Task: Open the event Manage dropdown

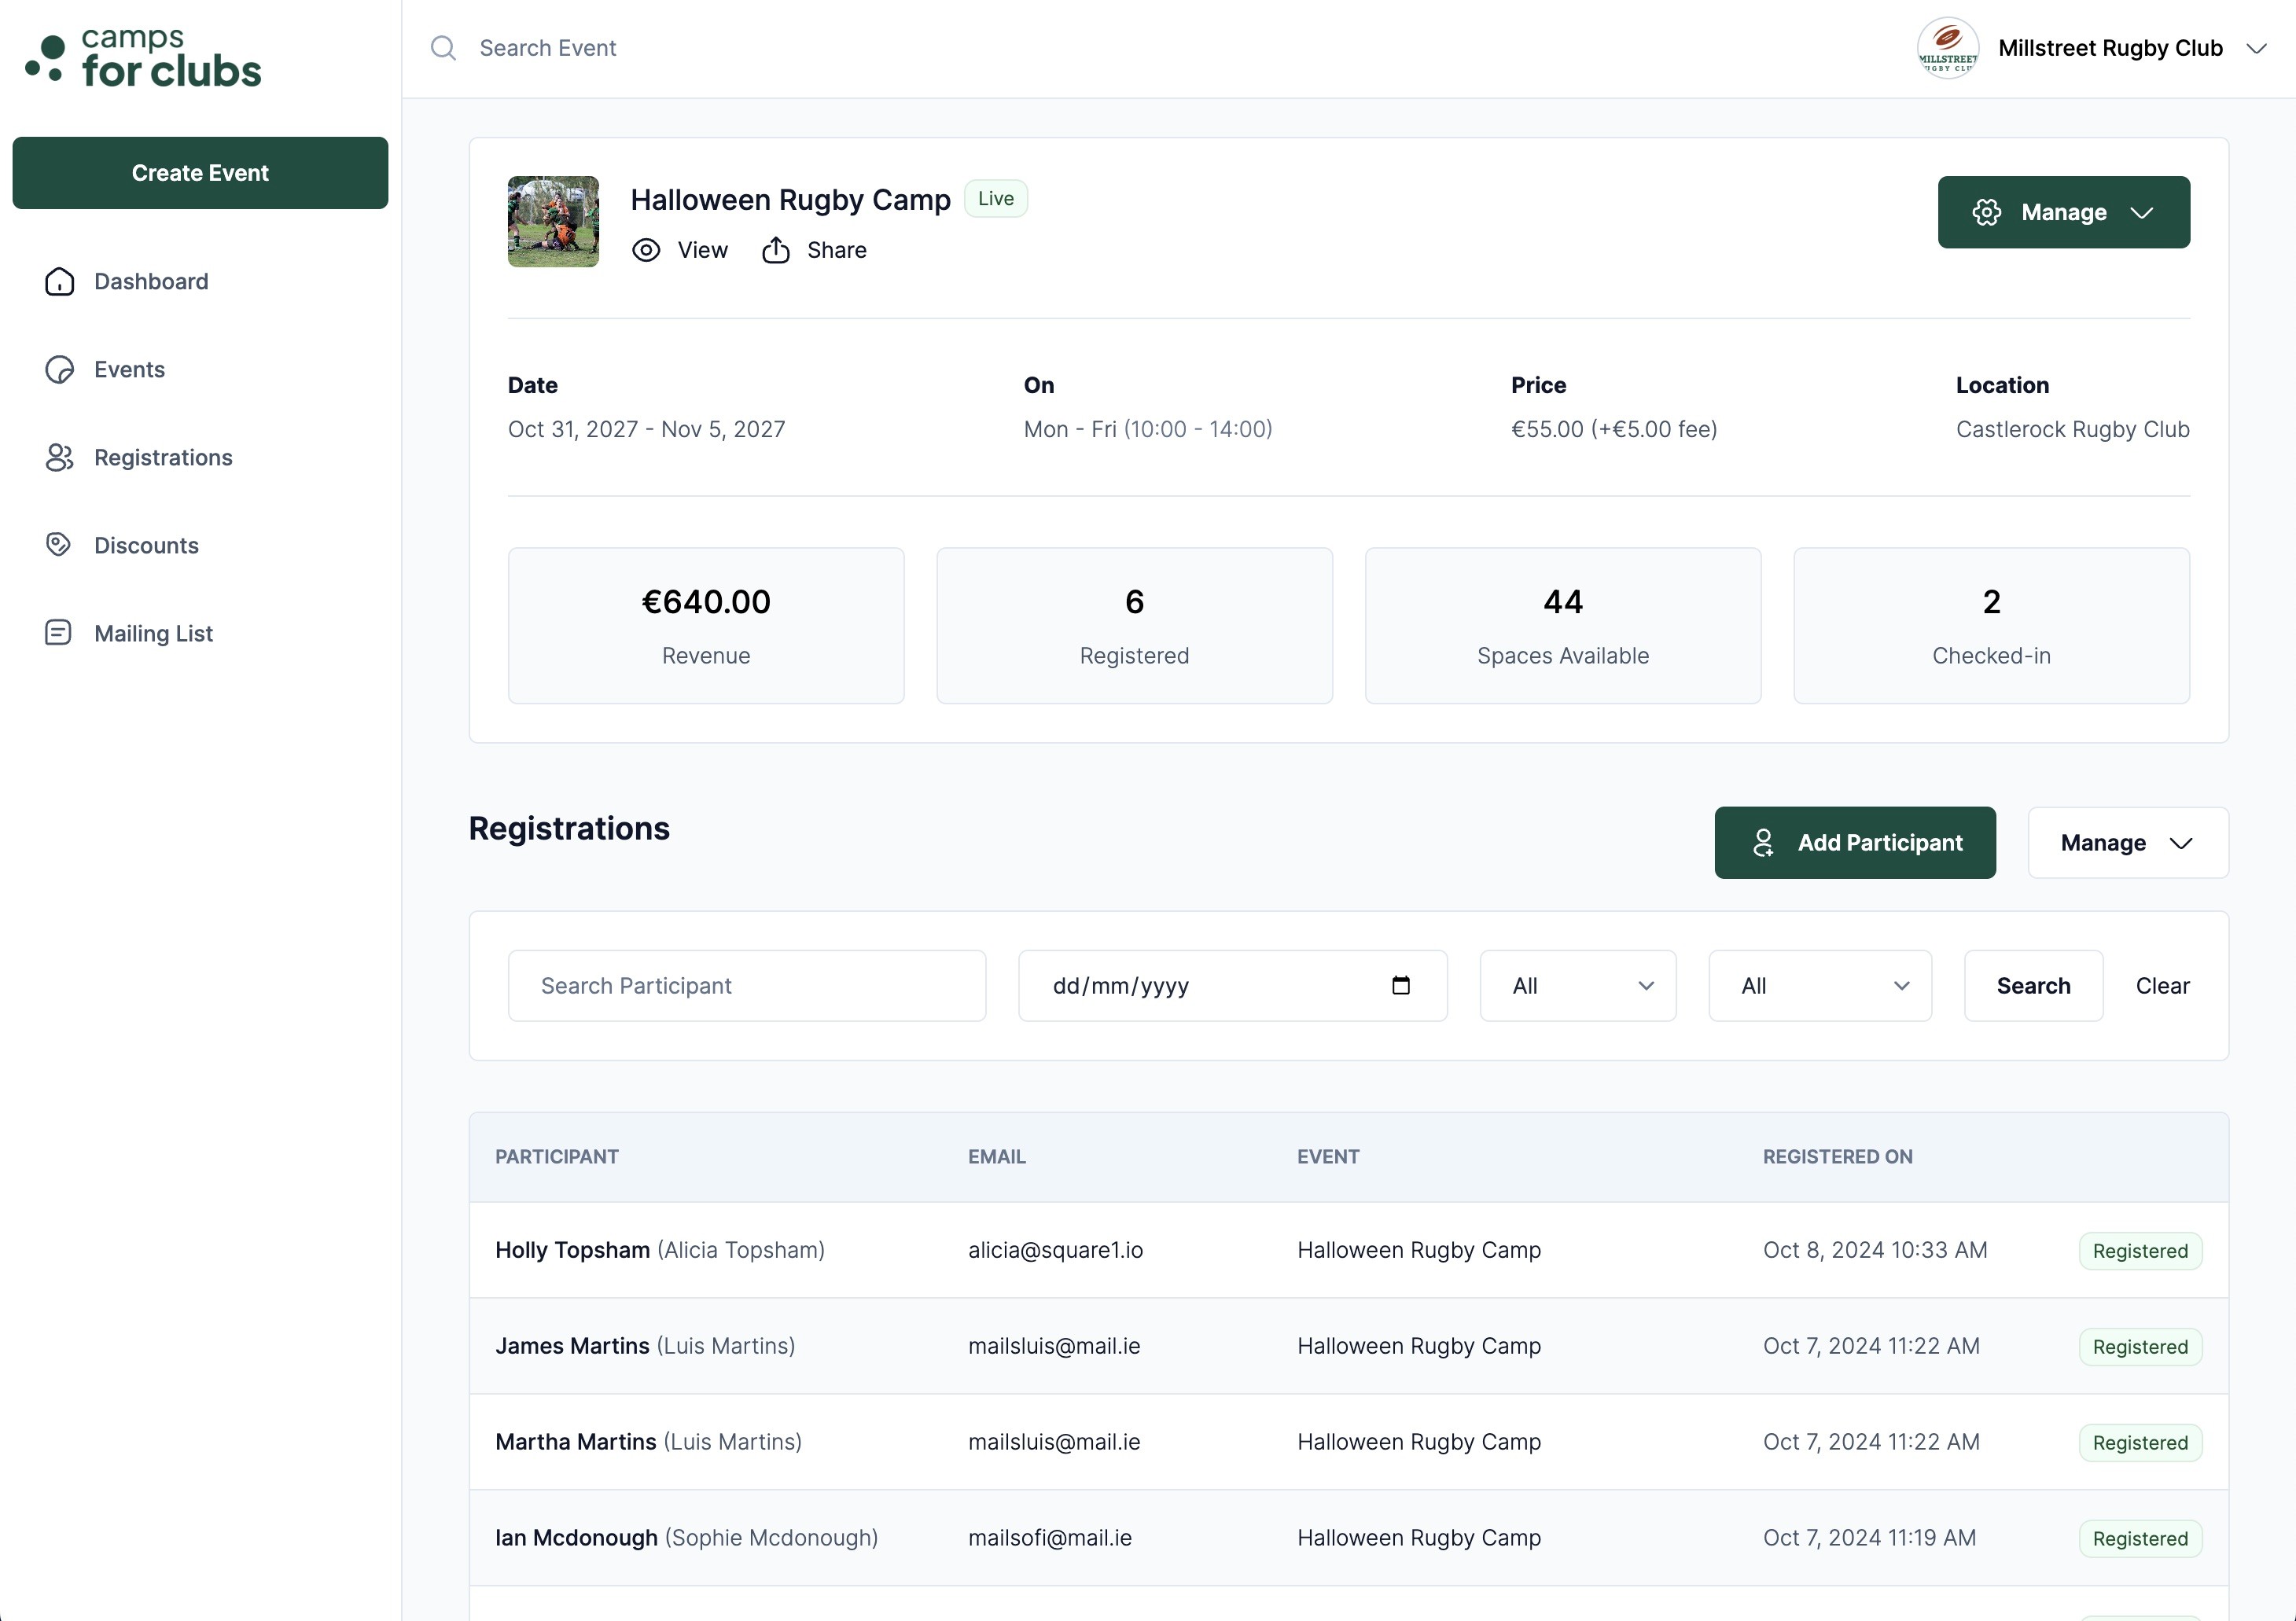Action: tap(2063, 212)
